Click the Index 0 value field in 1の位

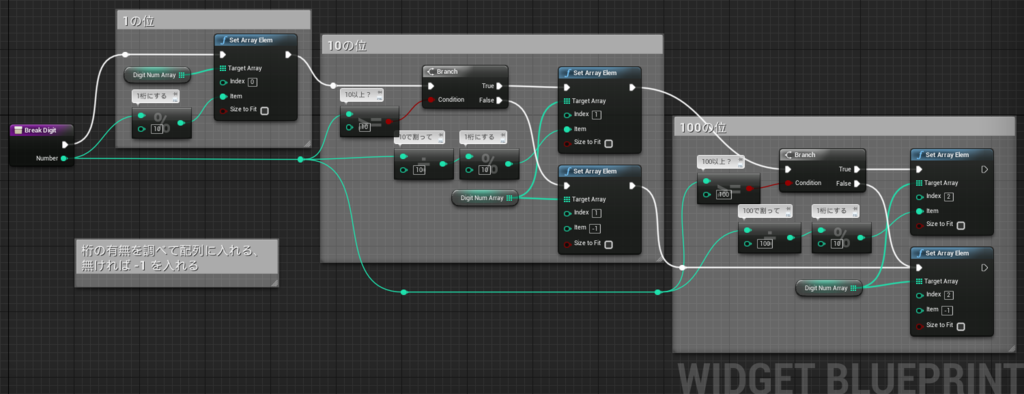pyautogui.click(x=252, y=82)
